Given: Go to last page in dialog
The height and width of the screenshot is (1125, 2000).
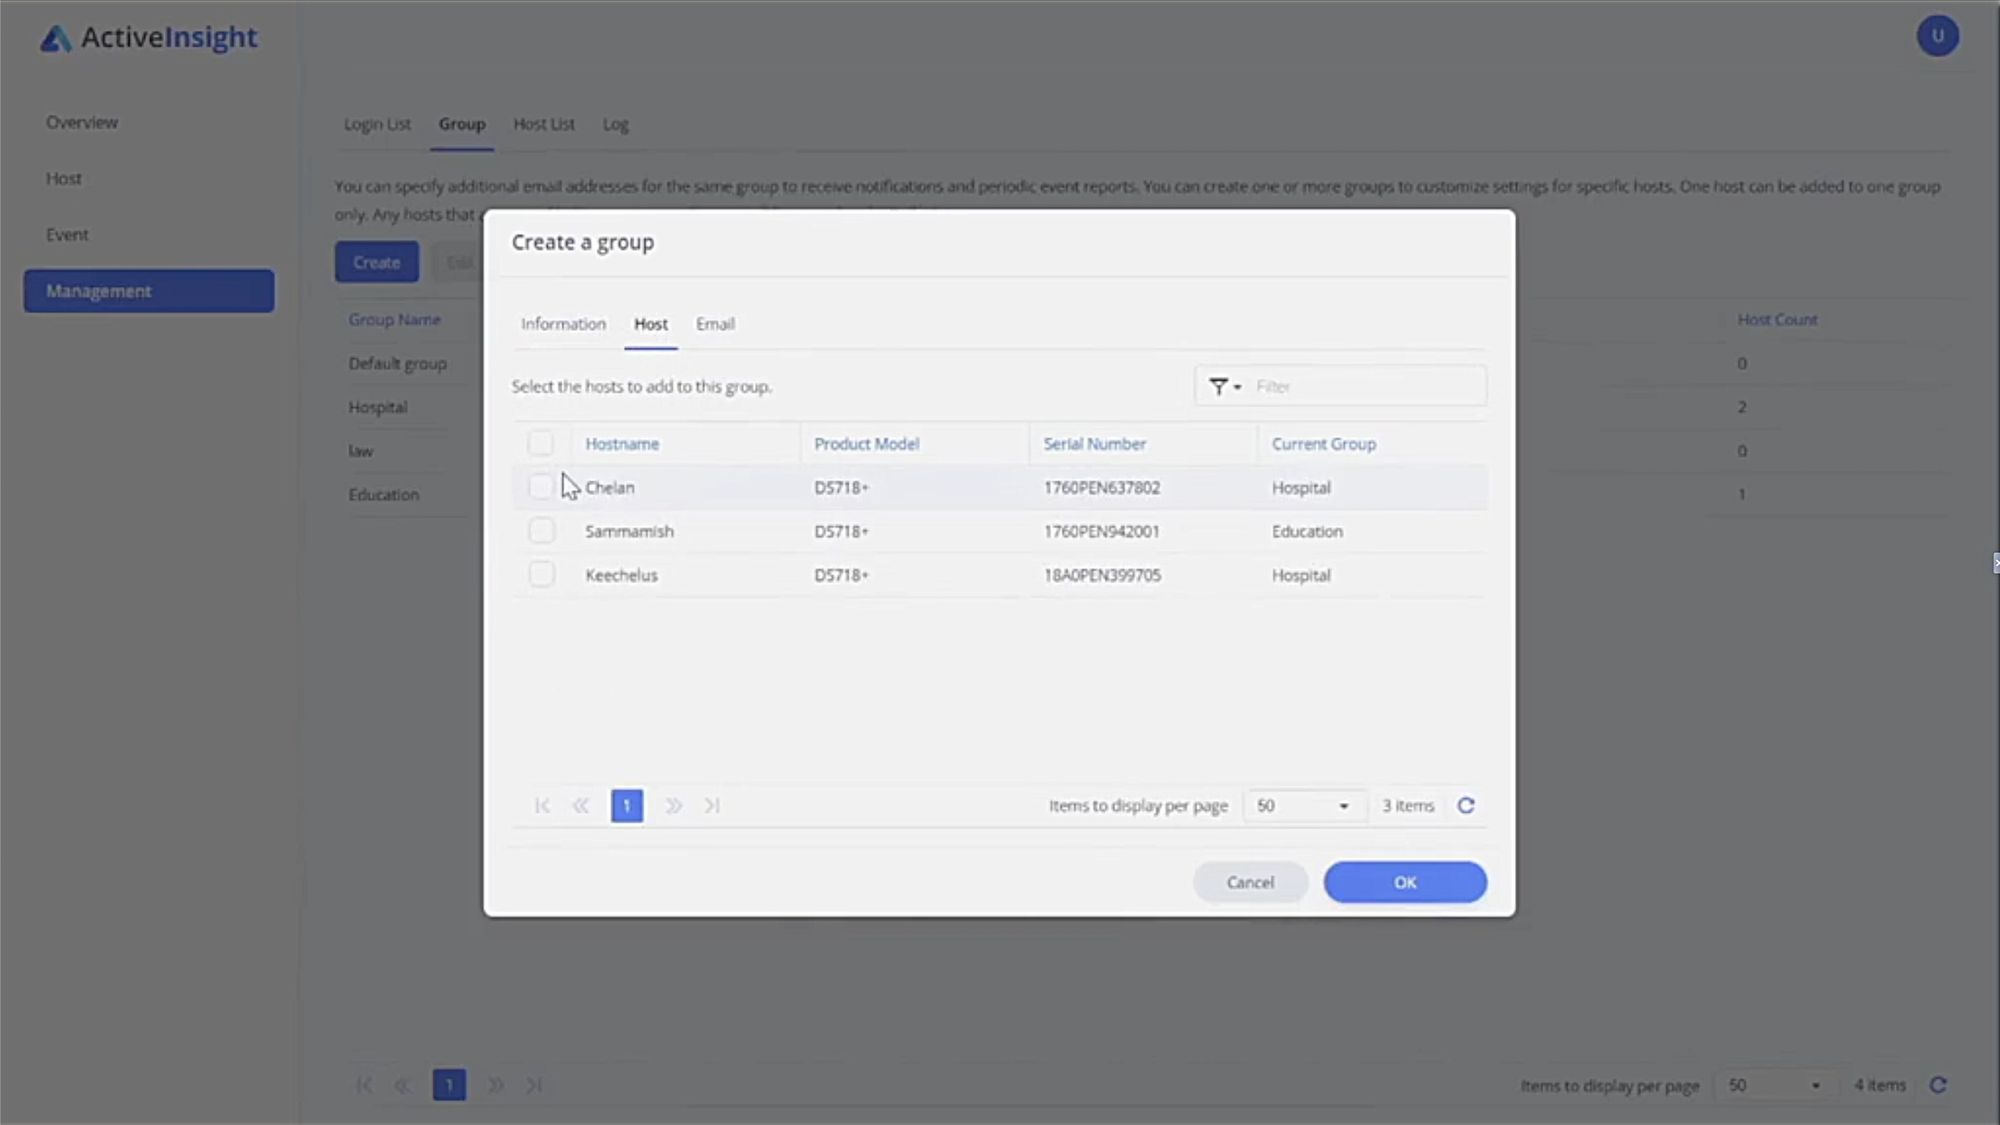Looking at the screenshot, I should (712, 806).
